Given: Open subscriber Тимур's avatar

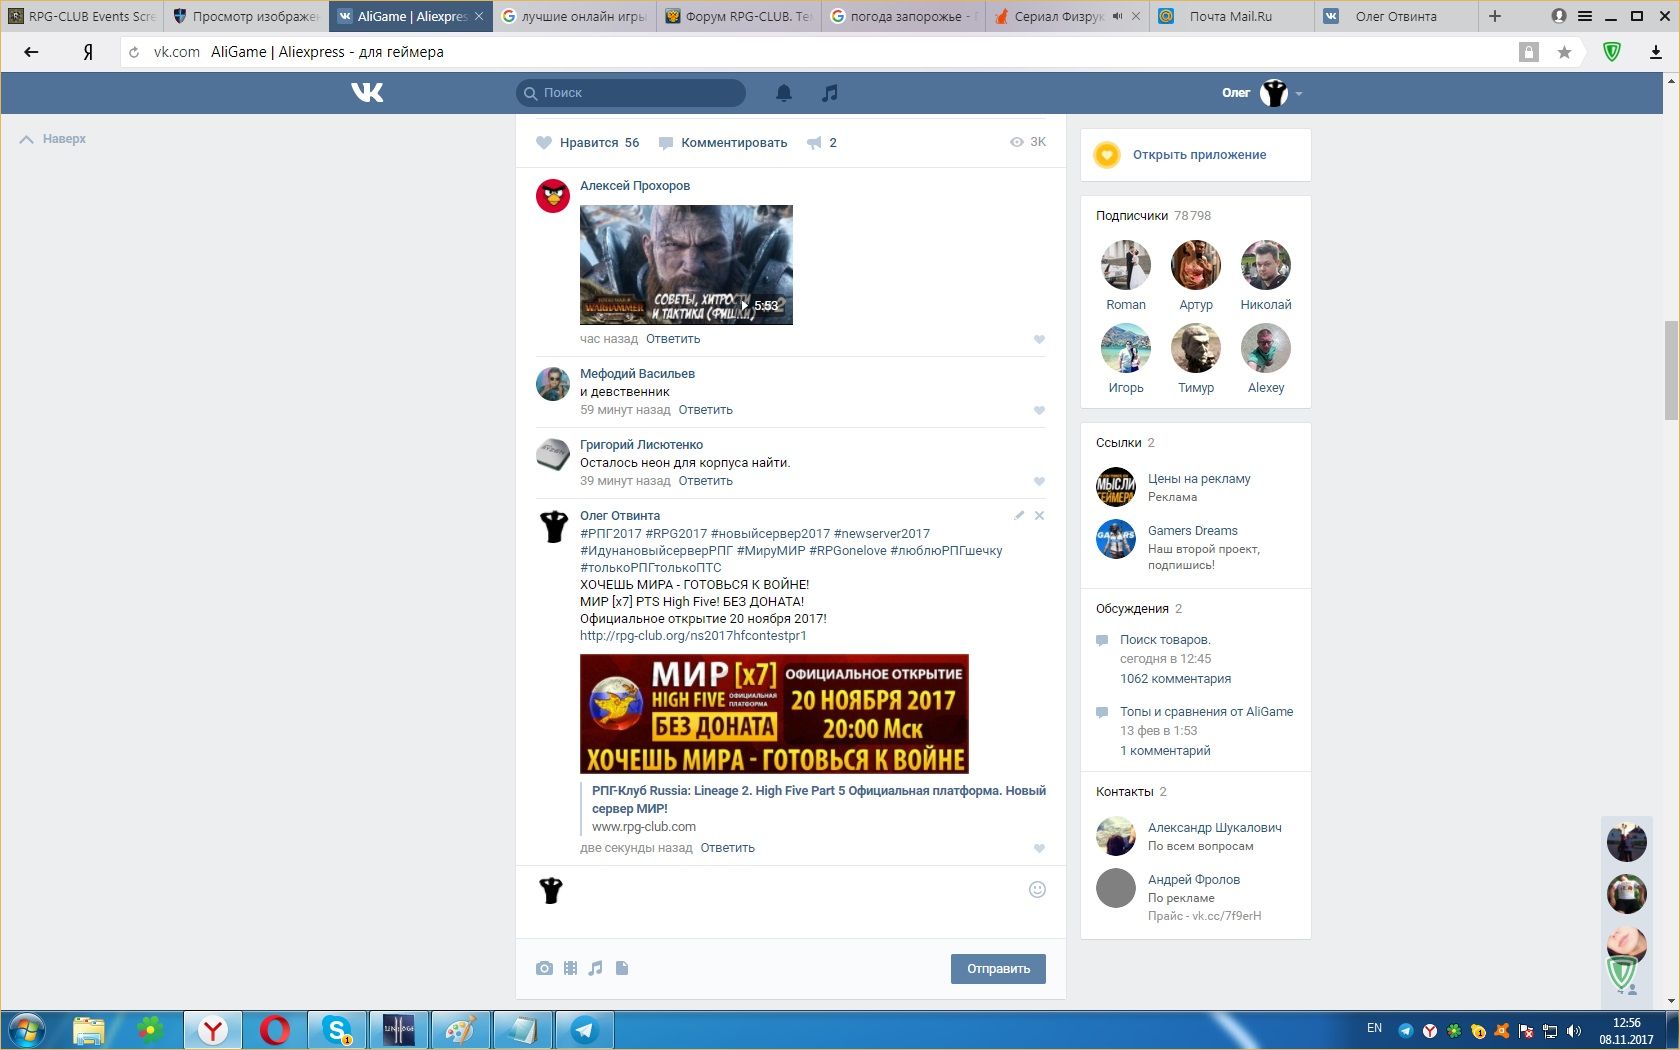Looking at the screenshot, I should tap(1196, 348).
